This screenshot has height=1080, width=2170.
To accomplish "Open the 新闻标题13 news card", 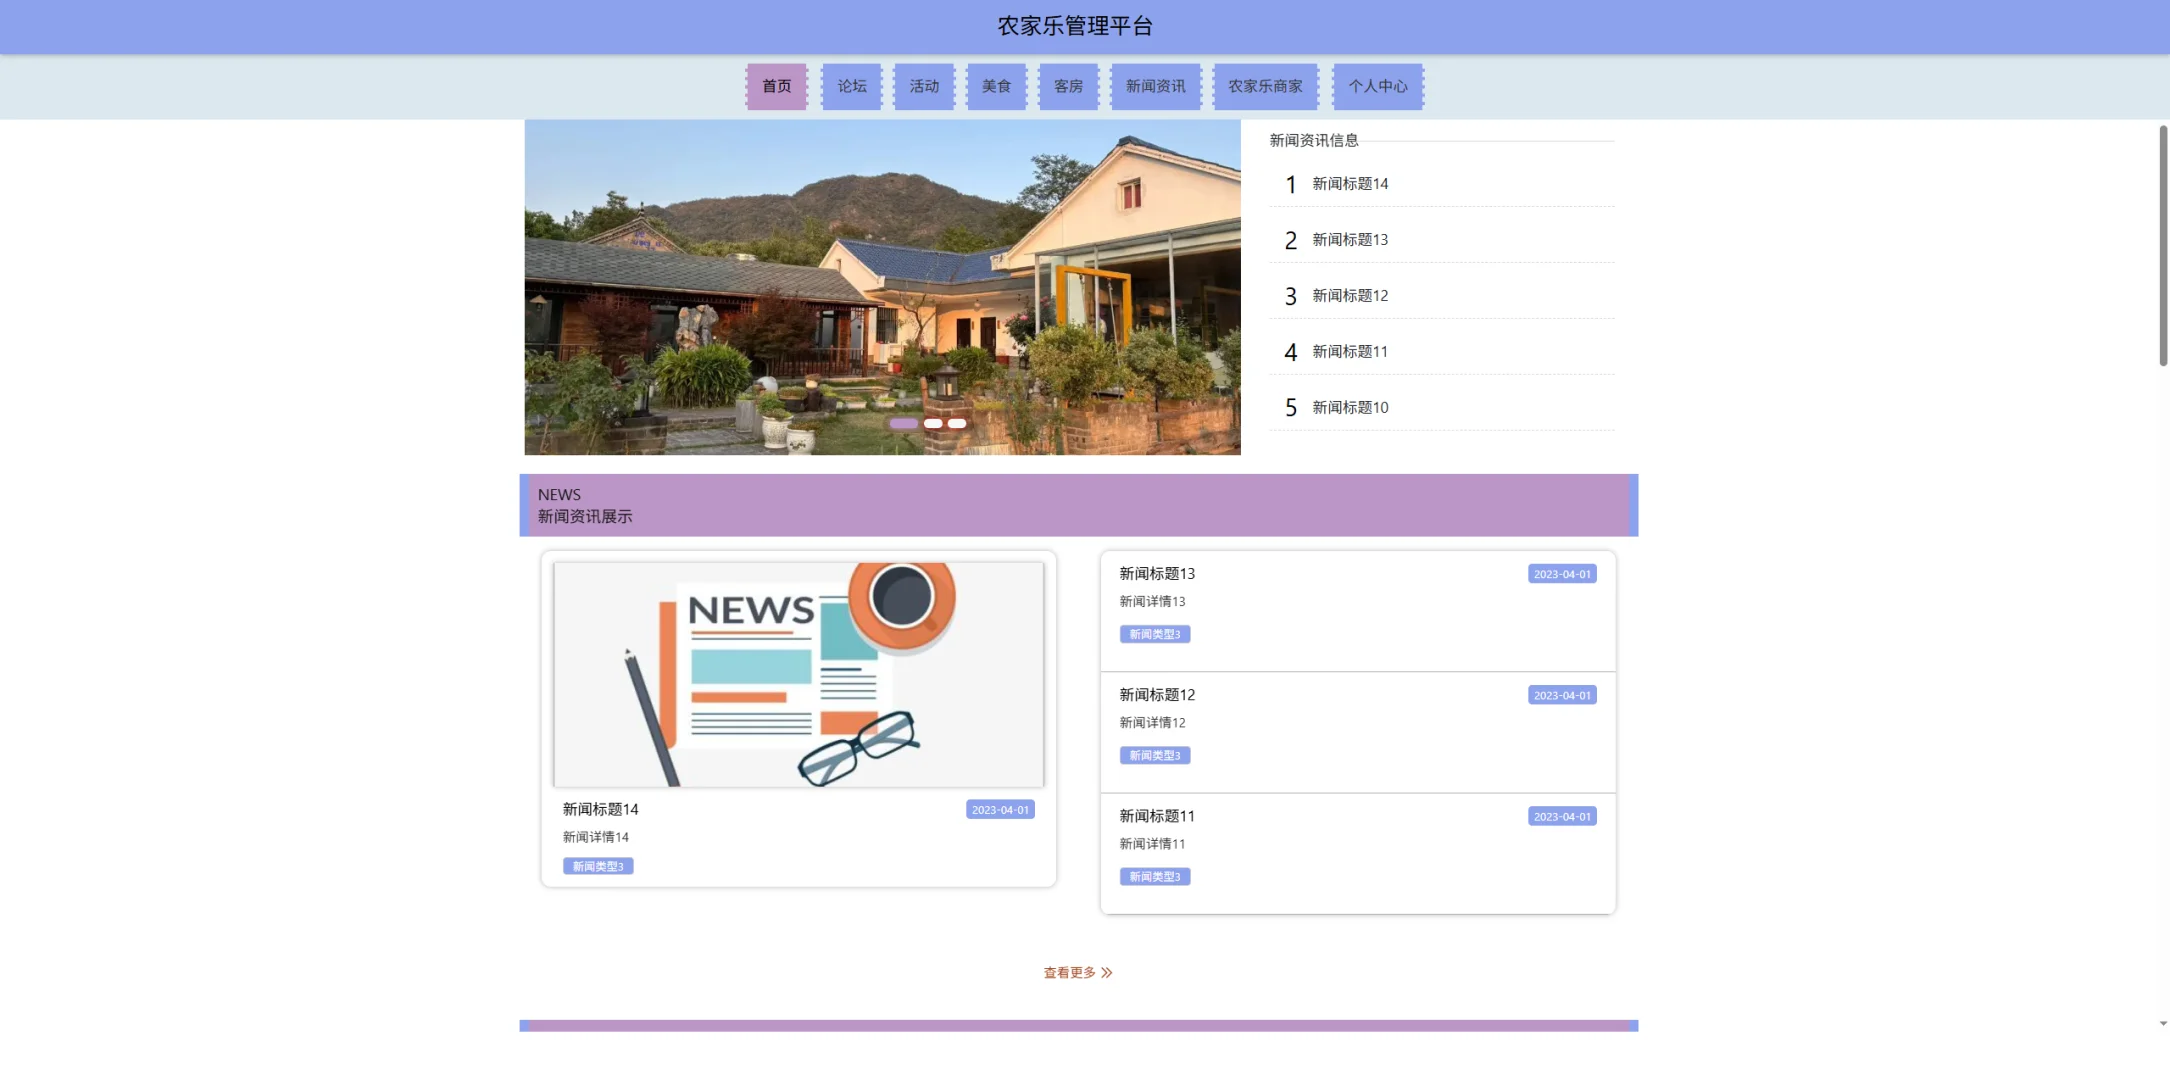I will pos(1156,574).
